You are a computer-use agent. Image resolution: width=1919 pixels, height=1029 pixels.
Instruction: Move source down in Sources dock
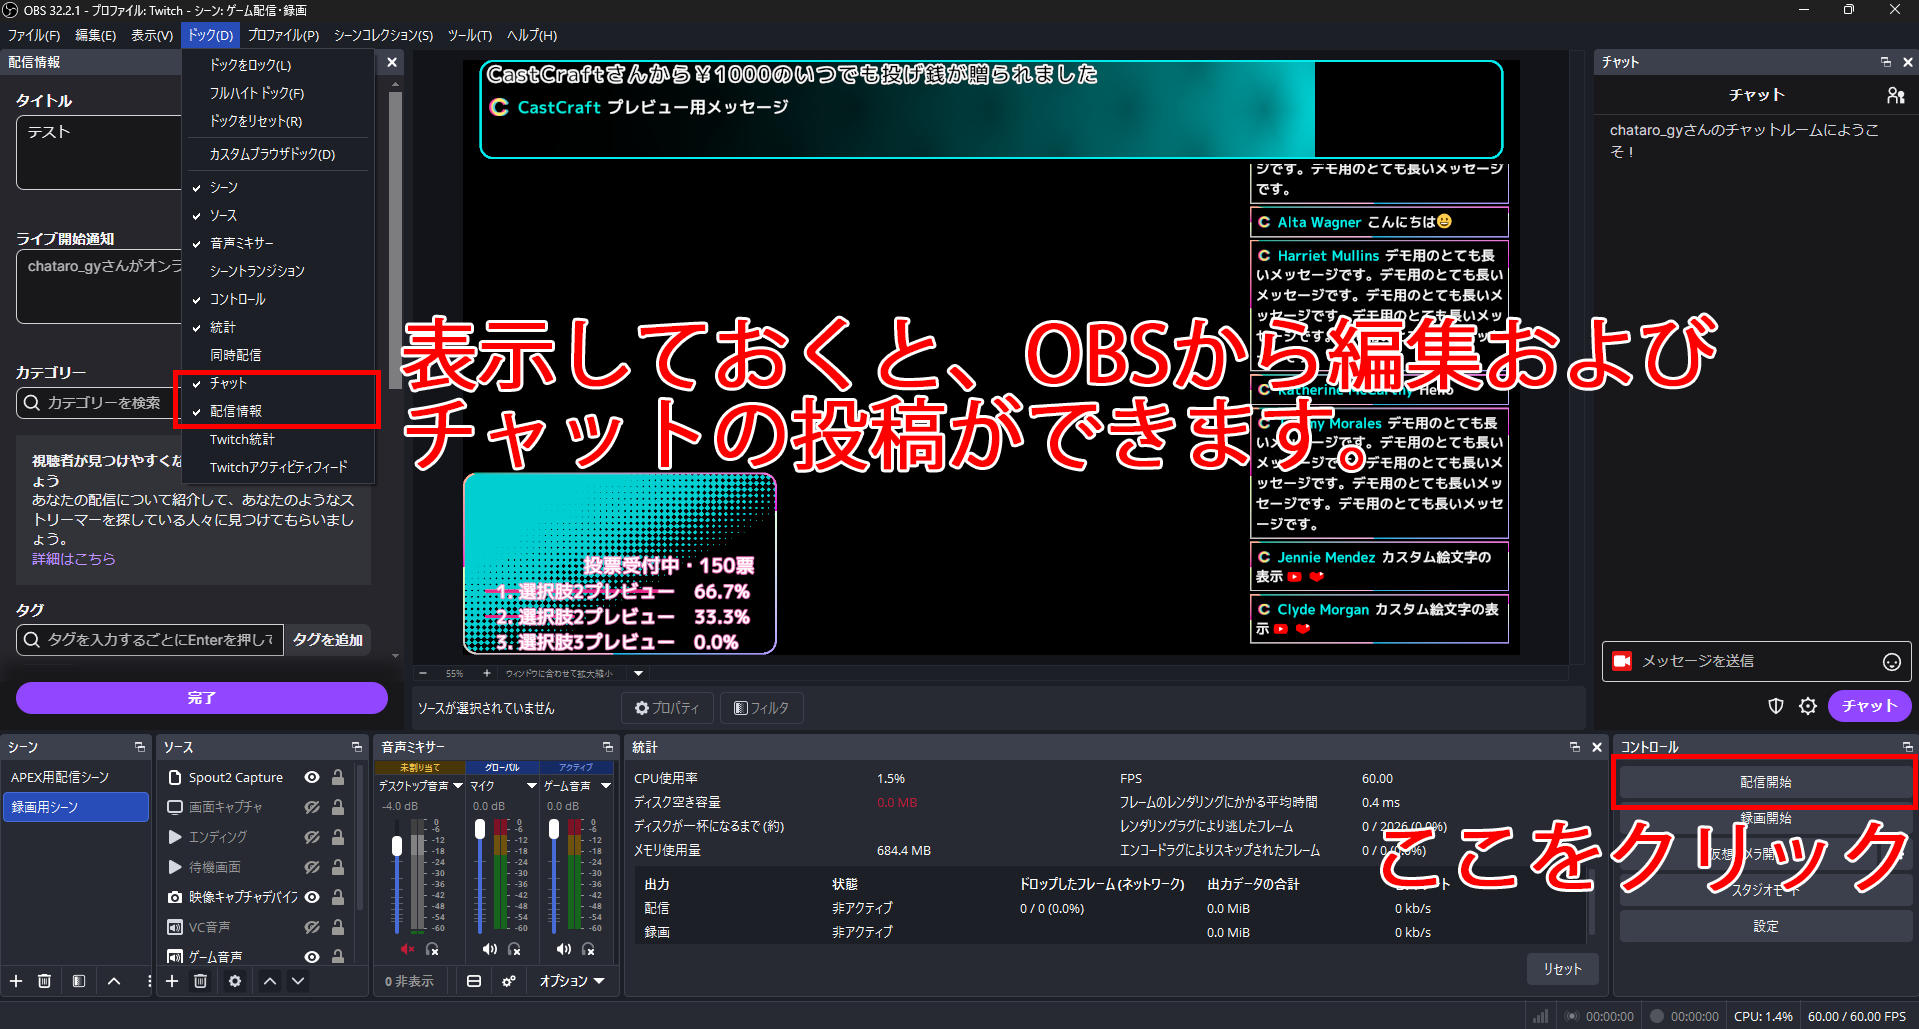(298, 981)
